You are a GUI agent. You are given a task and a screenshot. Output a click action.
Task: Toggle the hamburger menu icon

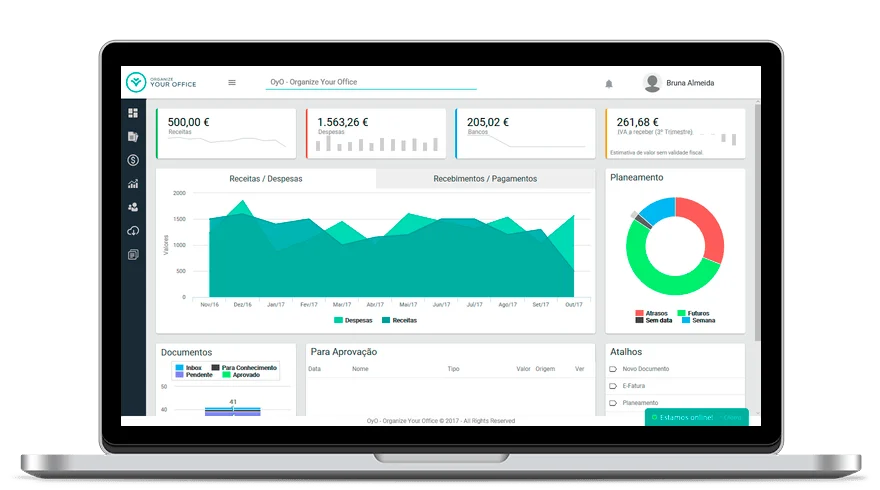click(232, 83)
